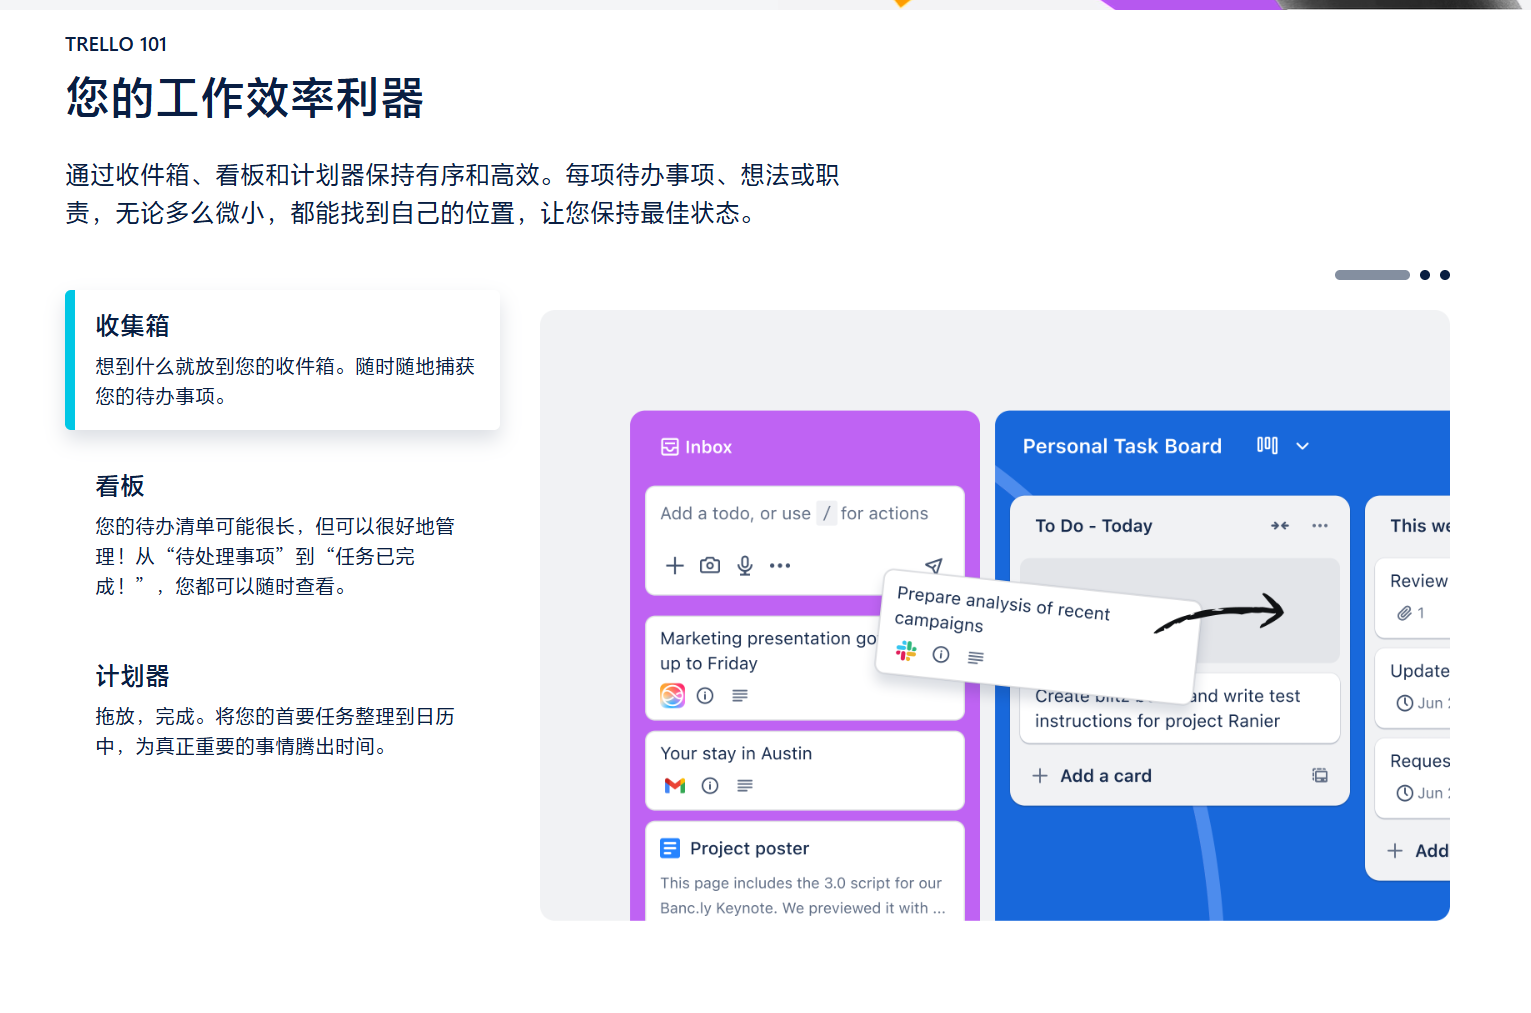
Task: Open the Marketing presentation card
Action: coord(805,668)
